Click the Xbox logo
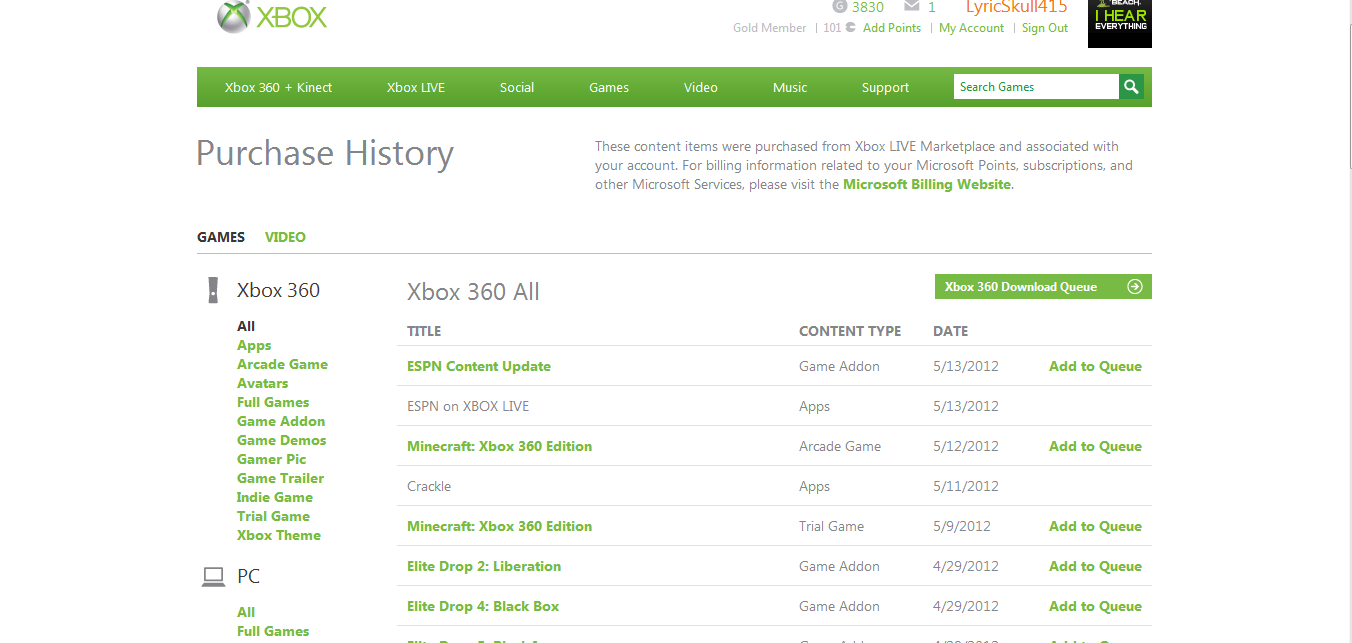The width and height of the screenshot is (1352, 643). click(x=272, y=17)
